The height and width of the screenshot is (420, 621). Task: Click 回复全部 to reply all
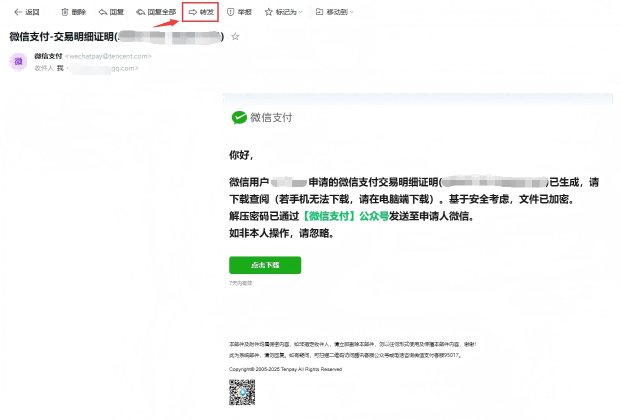(156, 12)
